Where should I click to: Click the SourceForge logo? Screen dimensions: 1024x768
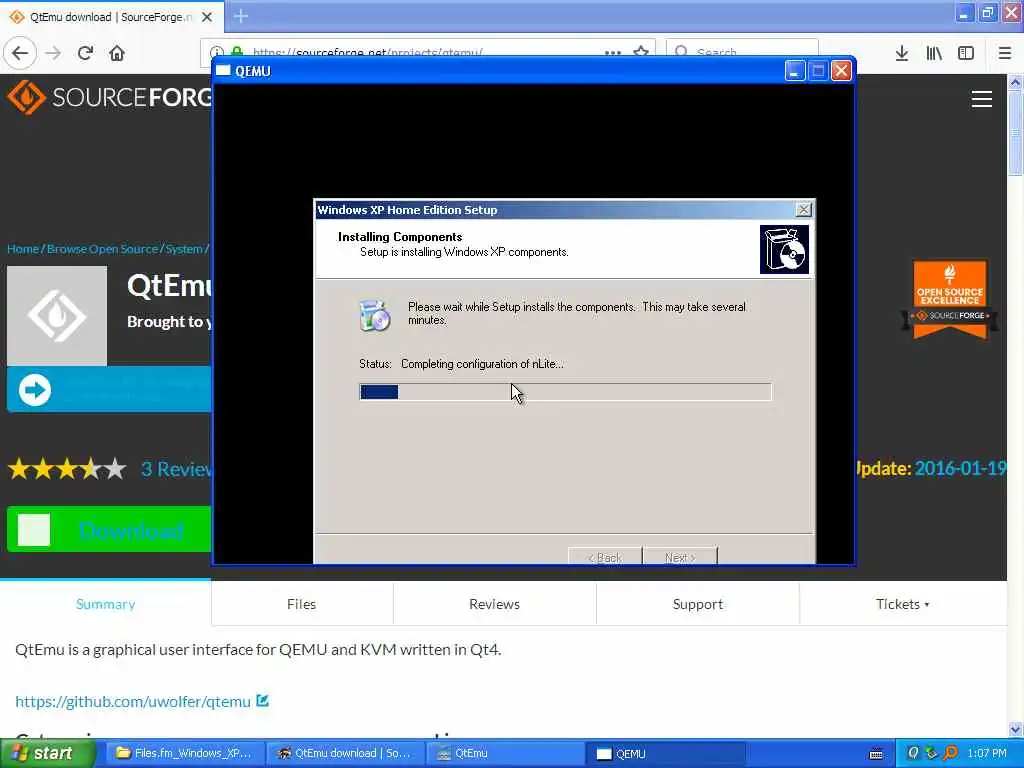108,97
